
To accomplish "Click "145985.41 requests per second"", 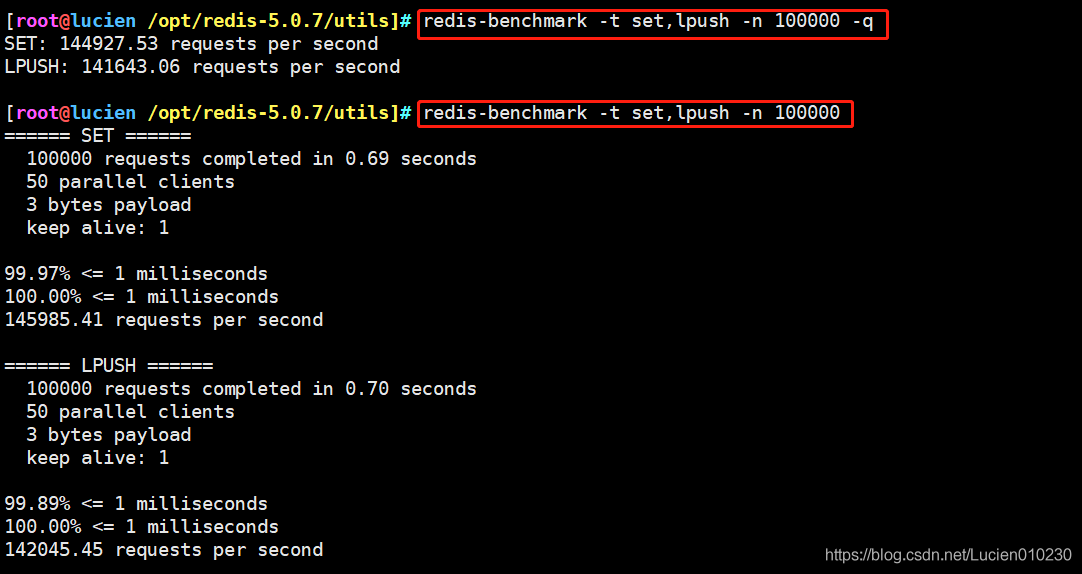I will 164,320.
